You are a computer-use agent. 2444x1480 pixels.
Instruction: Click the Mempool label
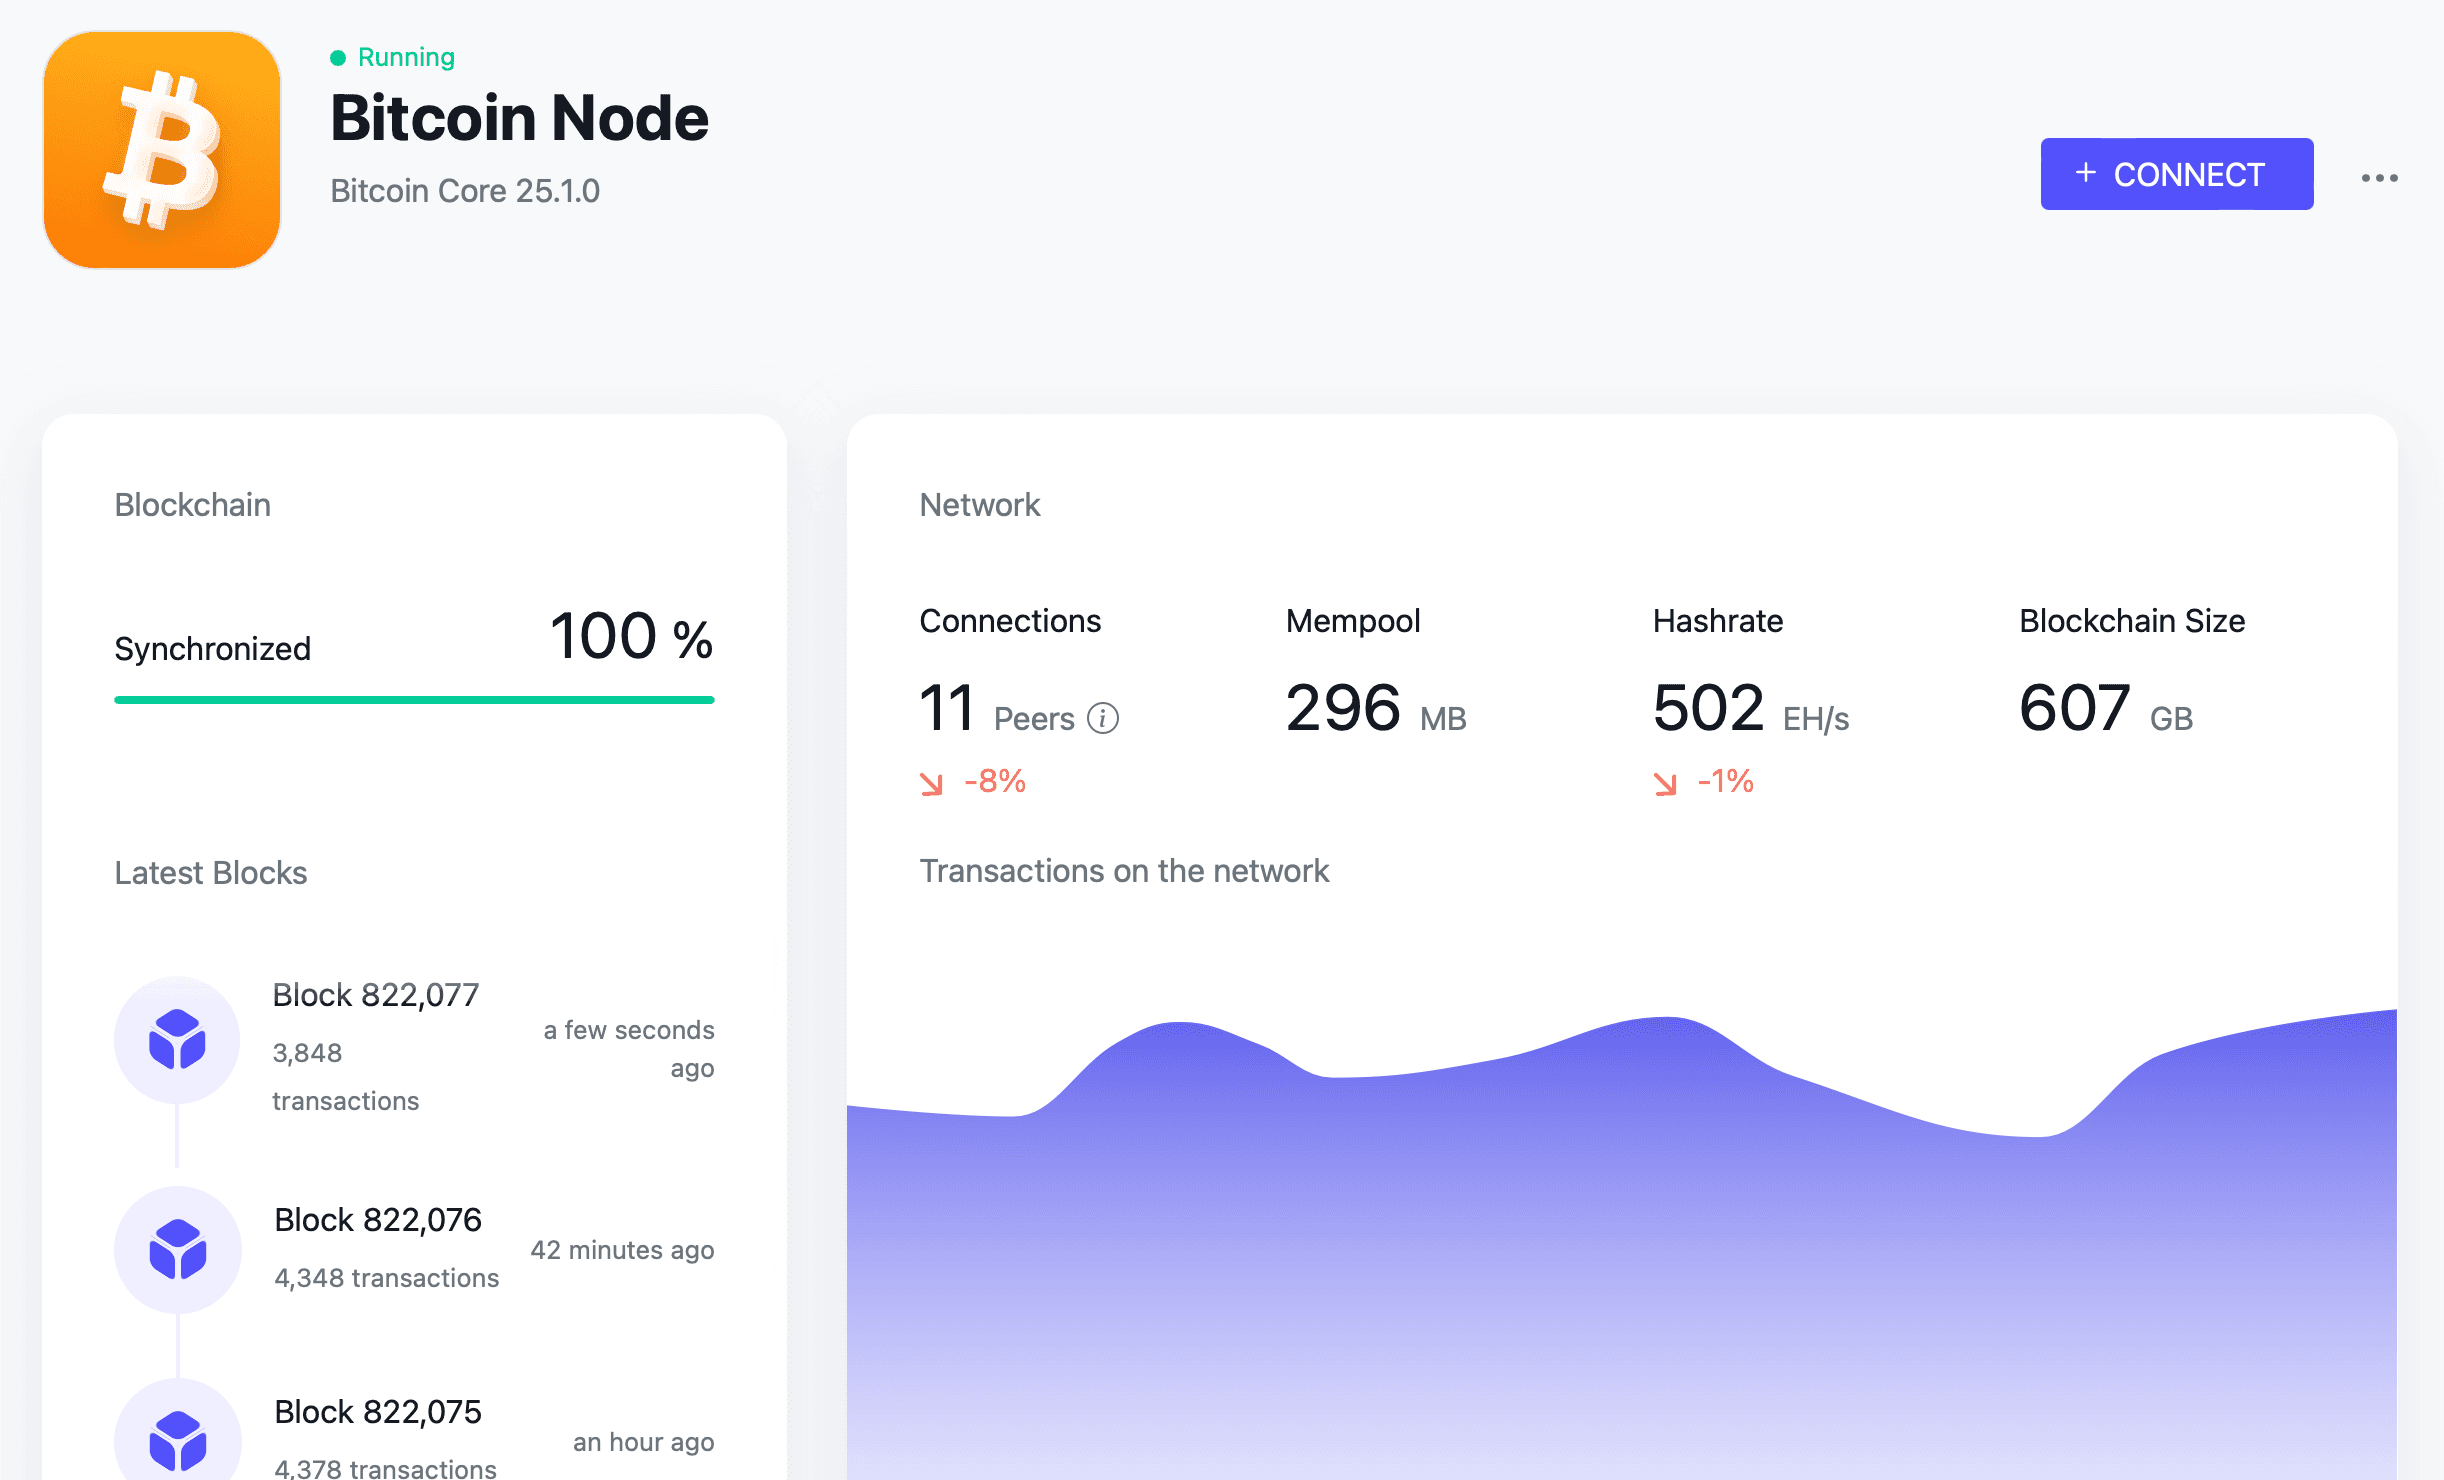click(1353, 621)
